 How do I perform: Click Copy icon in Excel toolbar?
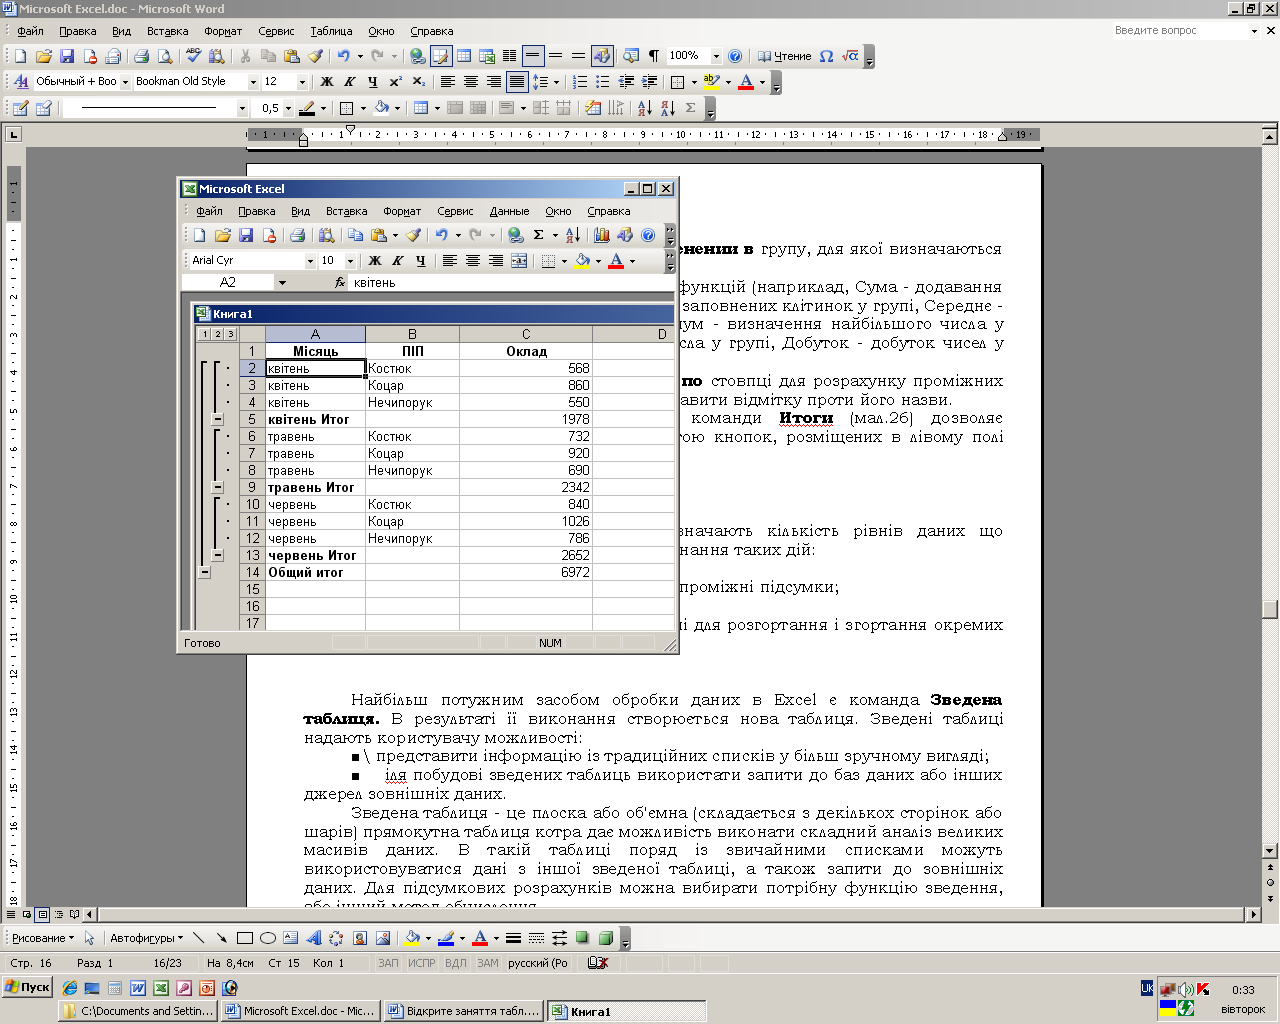click(x=355, y=235)
